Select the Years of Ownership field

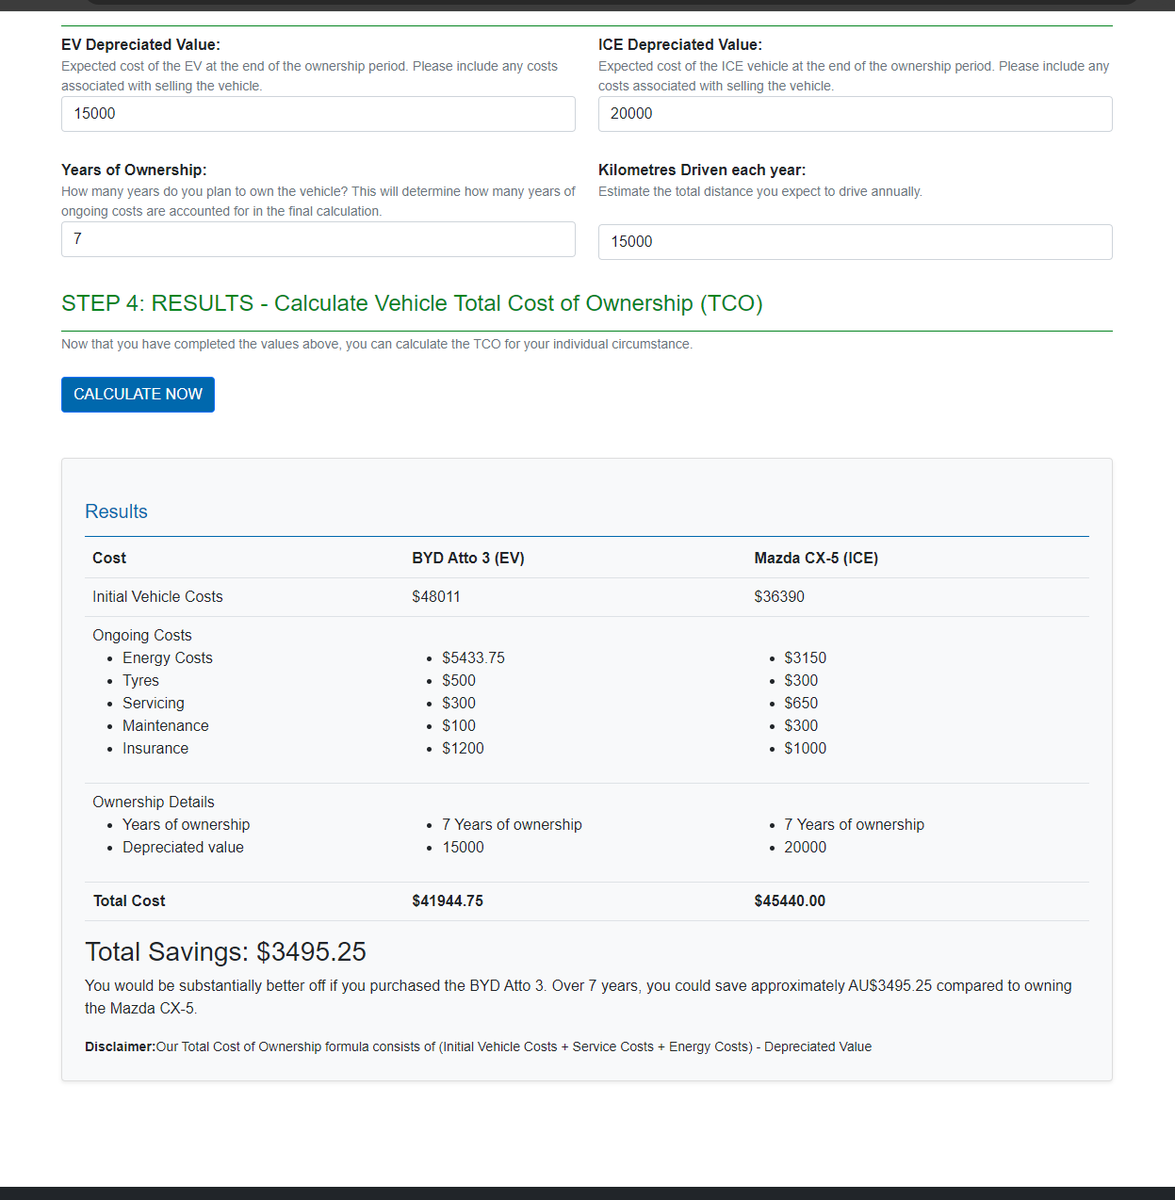click(318, 239)
